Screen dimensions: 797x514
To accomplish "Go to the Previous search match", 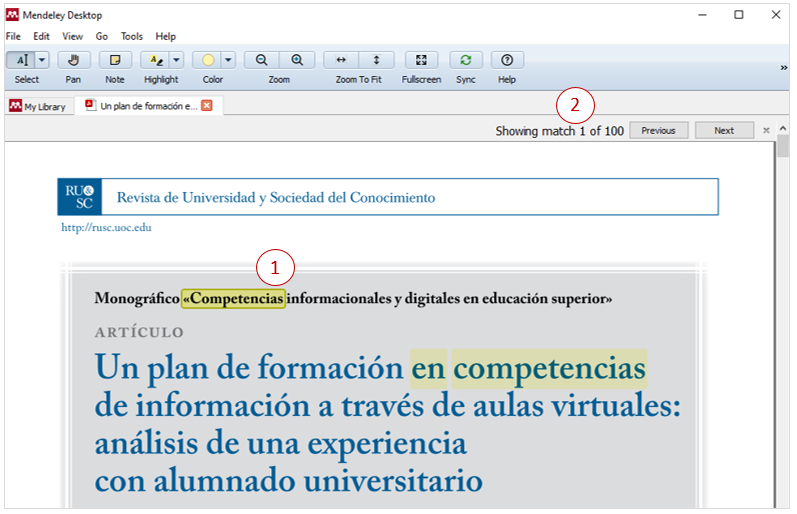I will pos(658,130).
